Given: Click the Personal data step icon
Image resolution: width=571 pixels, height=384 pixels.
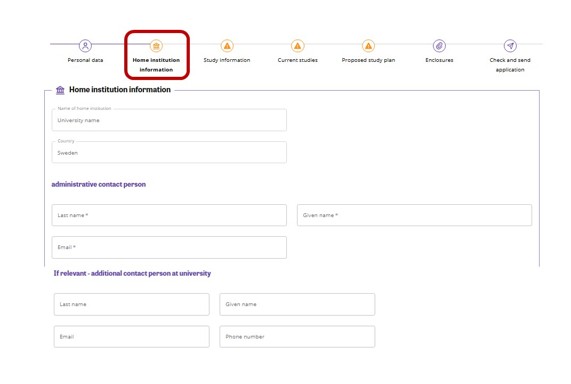Looking at the screenshot, I should click(85, 46).
